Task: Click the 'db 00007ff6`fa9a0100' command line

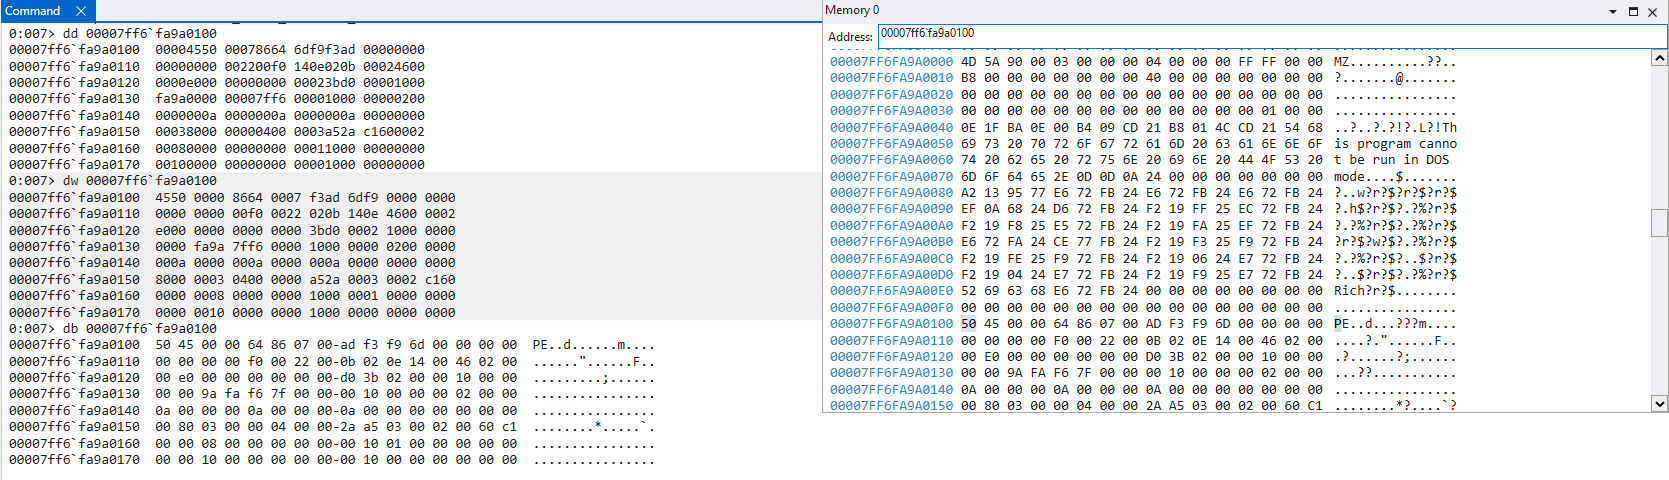Action: 139,328
